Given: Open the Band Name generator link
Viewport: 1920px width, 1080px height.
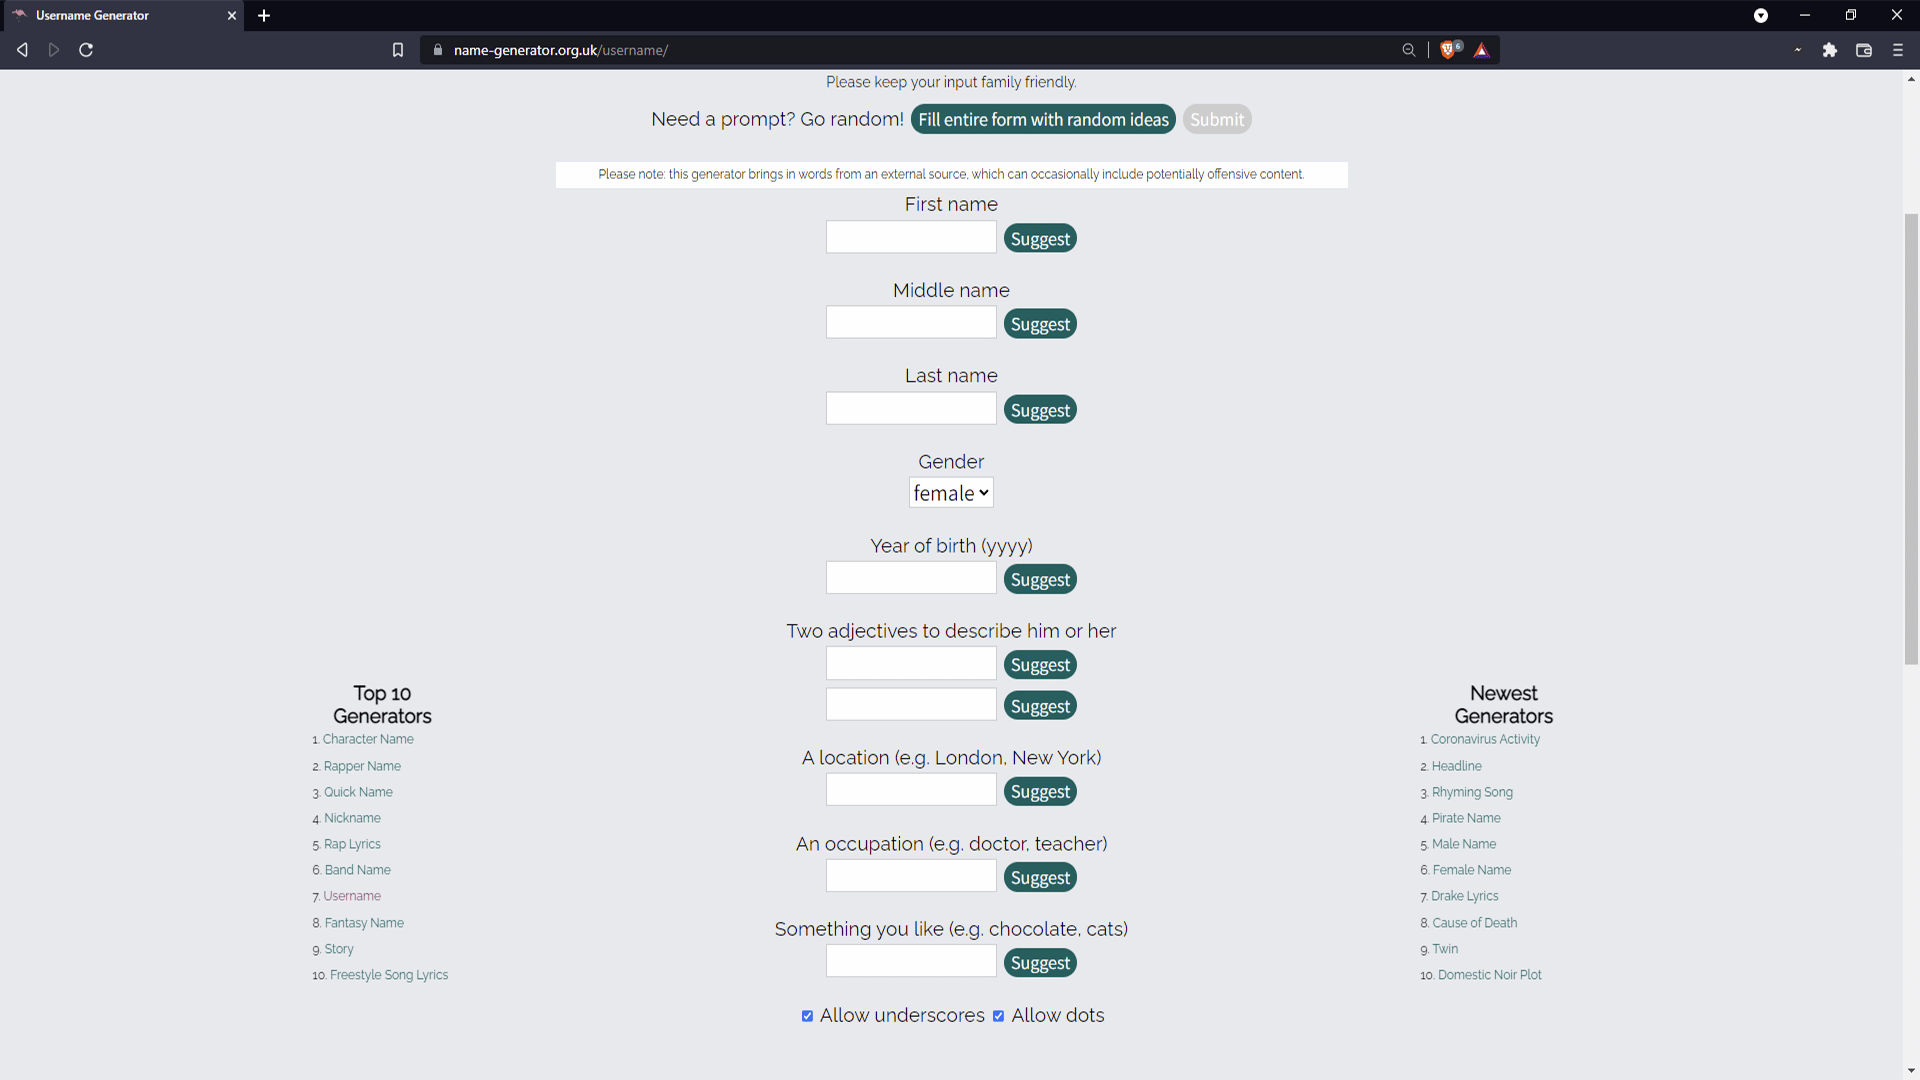Looking at the screenshot, I should tap(357, 870).
